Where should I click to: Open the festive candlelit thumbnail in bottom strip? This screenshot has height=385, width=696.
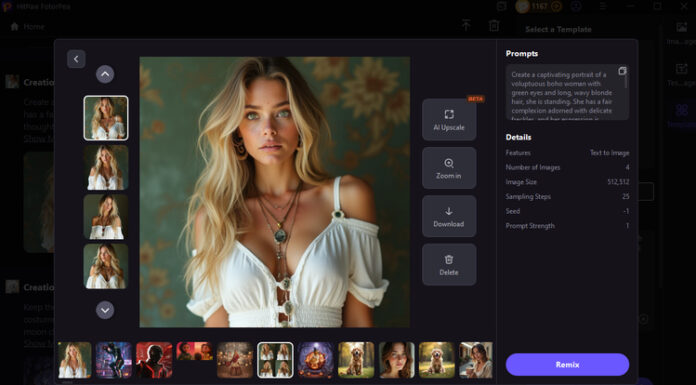[x=235, y=360]
